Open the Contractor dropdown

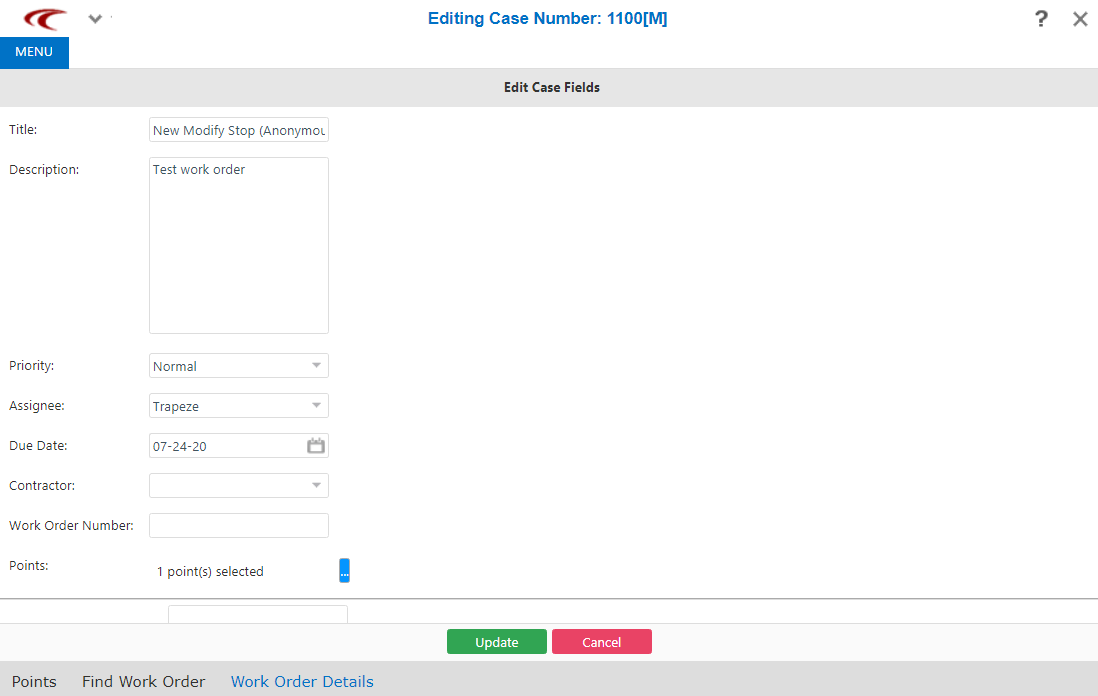click(x=317, y=485)
